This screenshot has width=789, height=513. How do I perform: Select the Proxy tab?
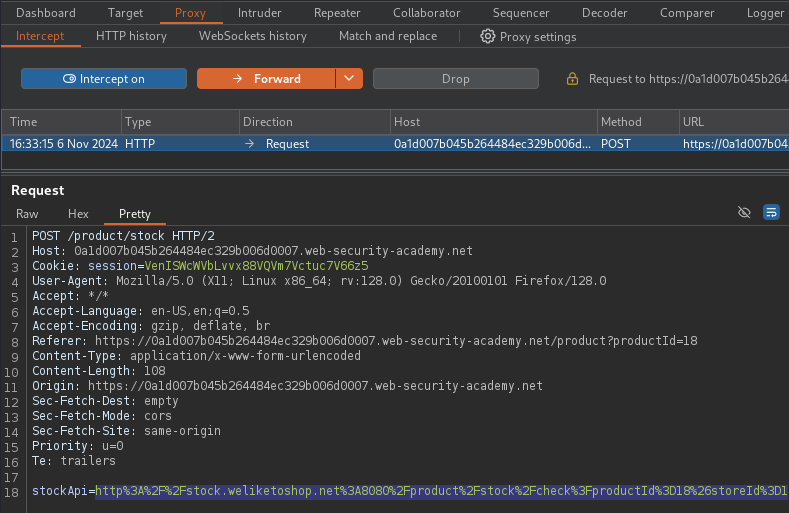(x=190, y=13)
